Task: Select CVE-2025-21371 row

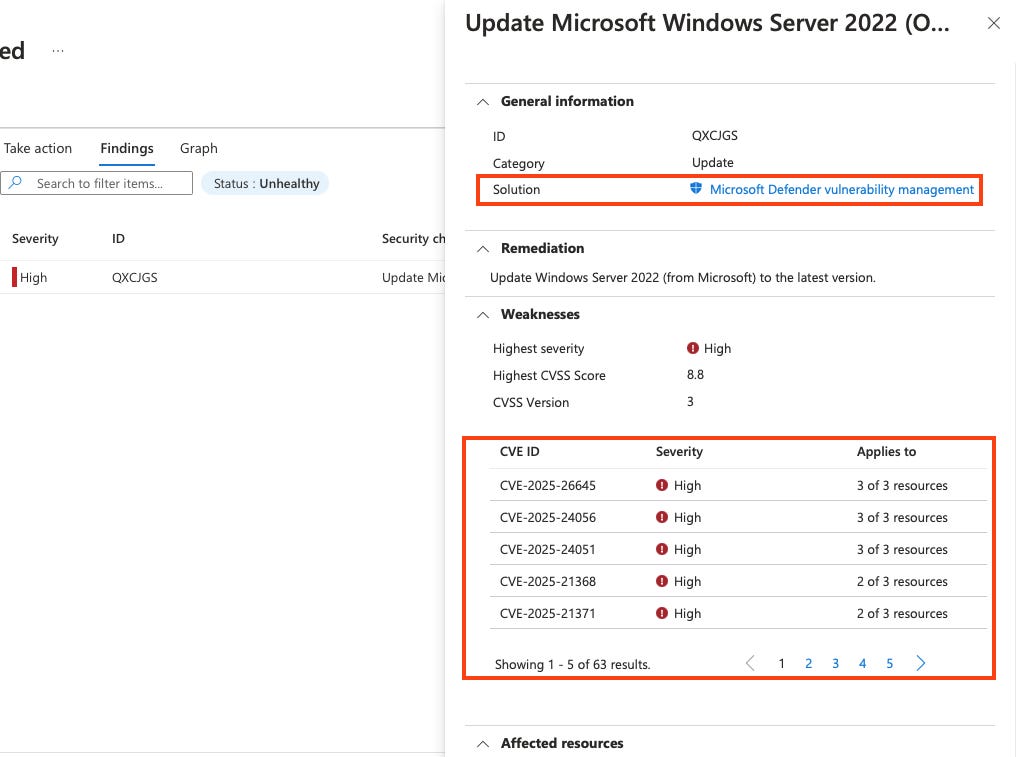Action: 738,612
